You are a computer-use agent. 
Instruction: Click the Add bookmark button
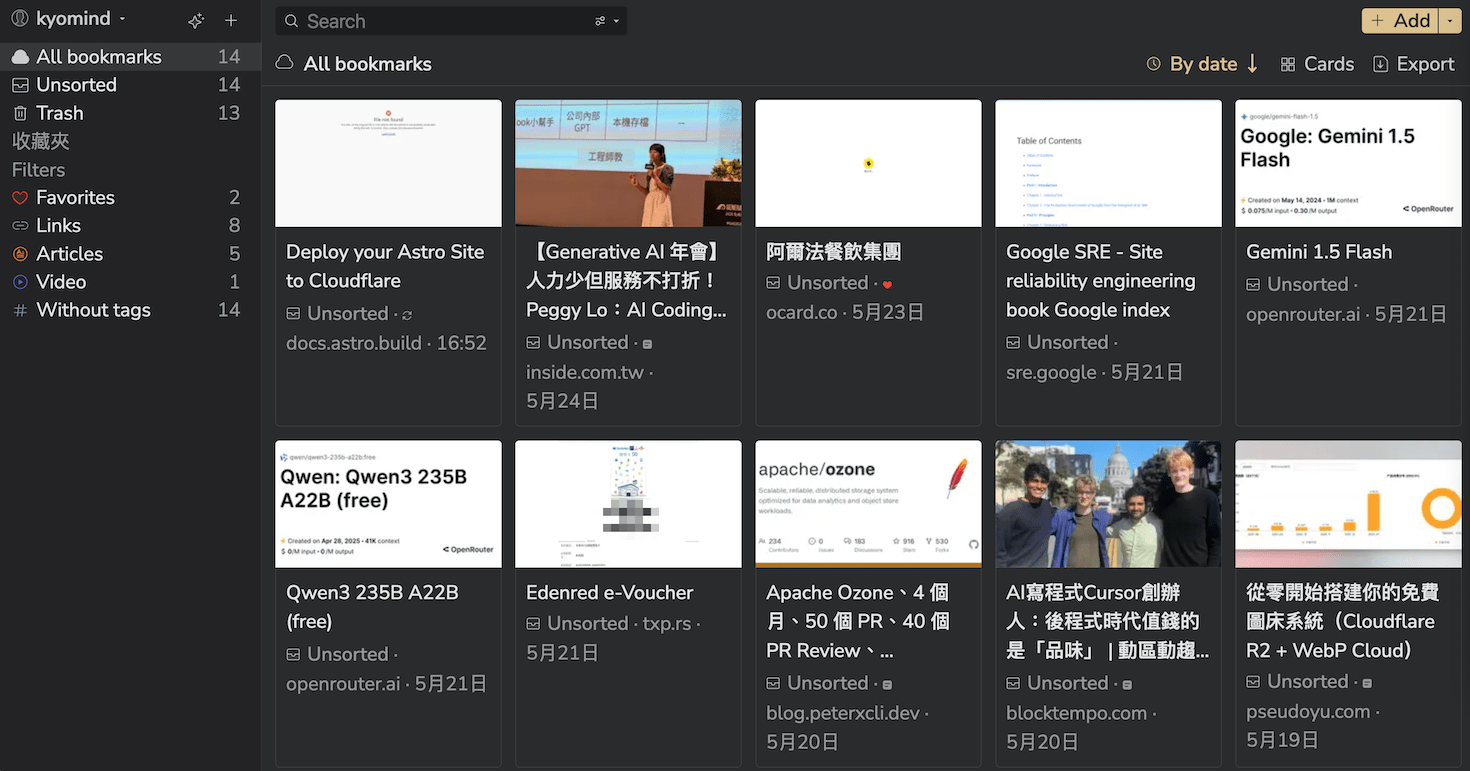click(x=1400, y=20)
